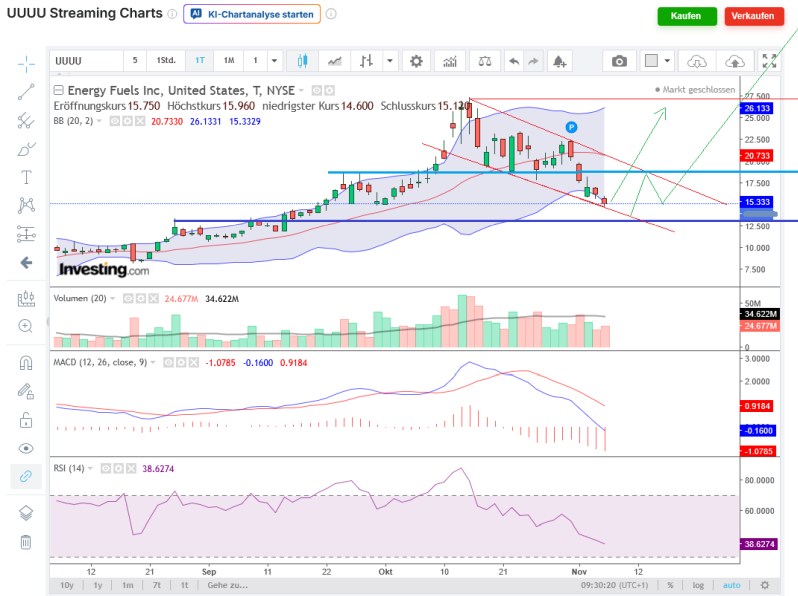Open the prediction and measurement tools
The image size is (798, 596).
pos(26,234)
